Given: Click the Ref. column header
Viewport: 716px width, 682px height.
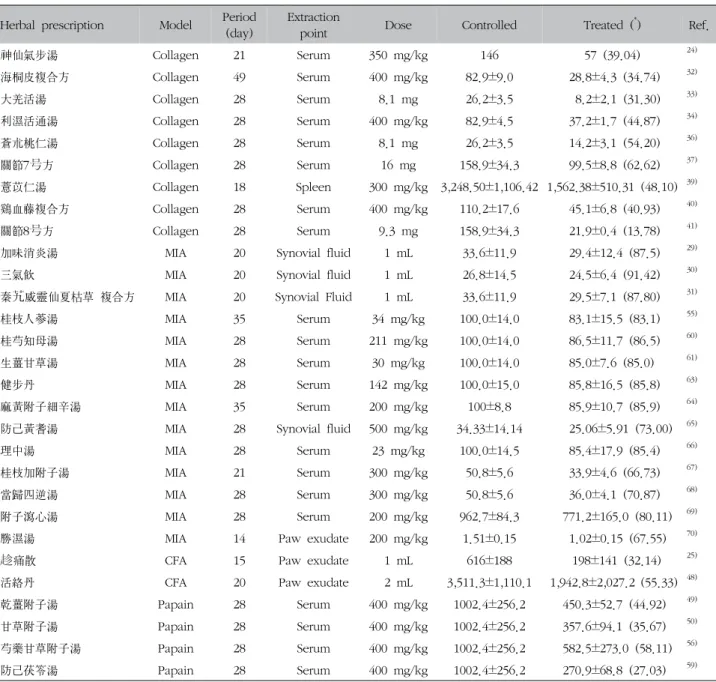Looking at the screenshot, I should (x=699, y=25).
